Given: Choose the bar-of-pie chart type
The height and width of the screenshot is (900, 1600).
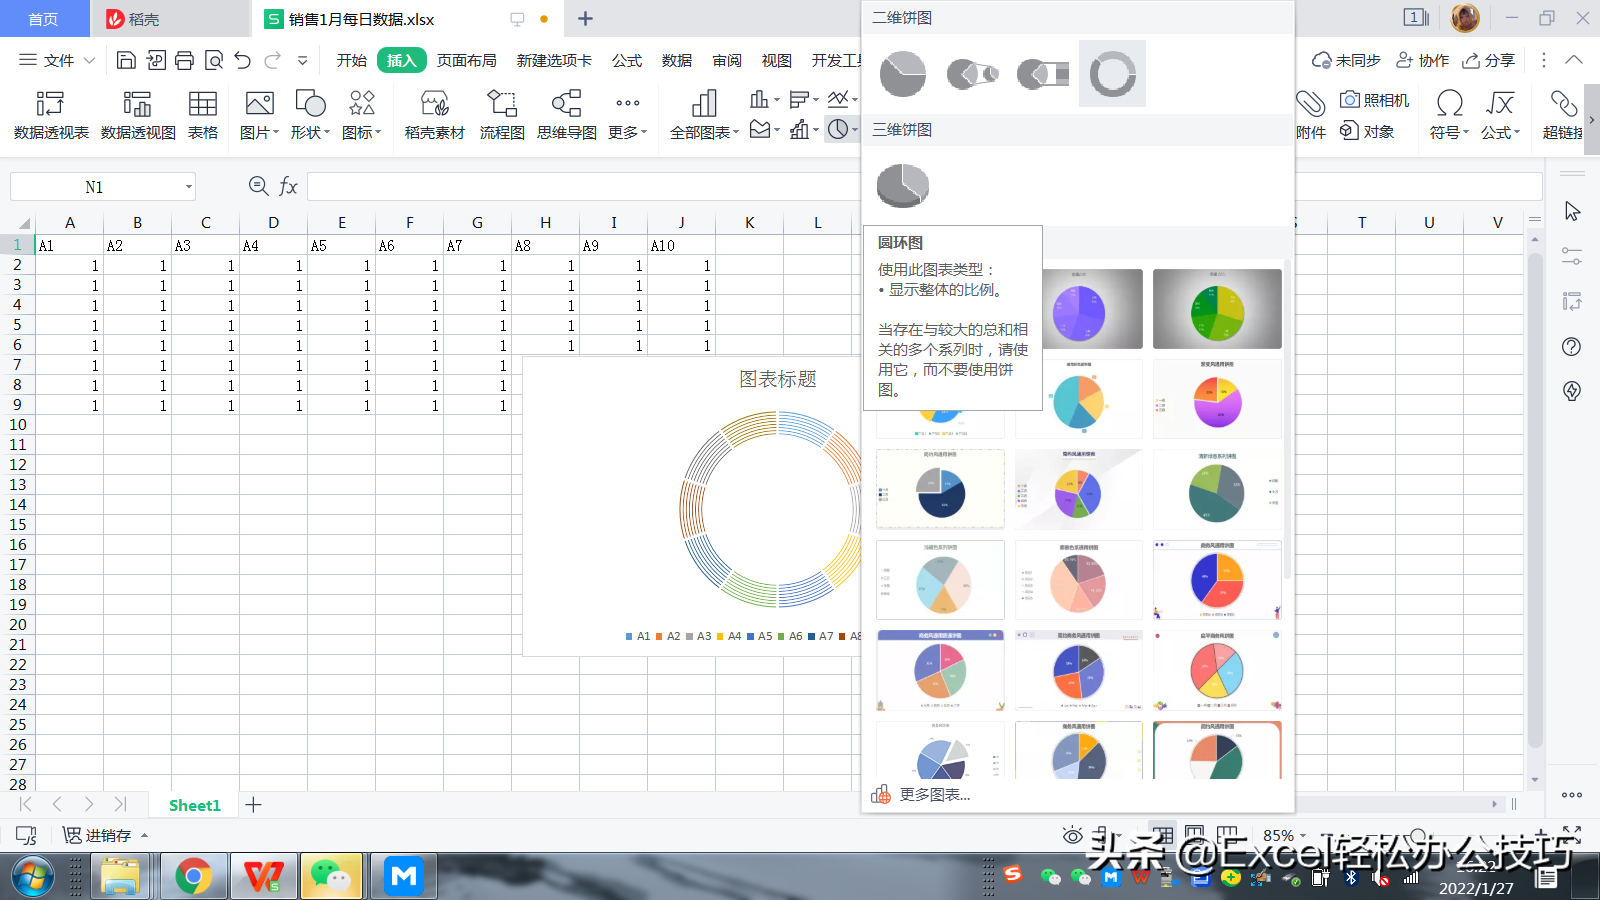Looking at the screenshot, I should 1043,74.
